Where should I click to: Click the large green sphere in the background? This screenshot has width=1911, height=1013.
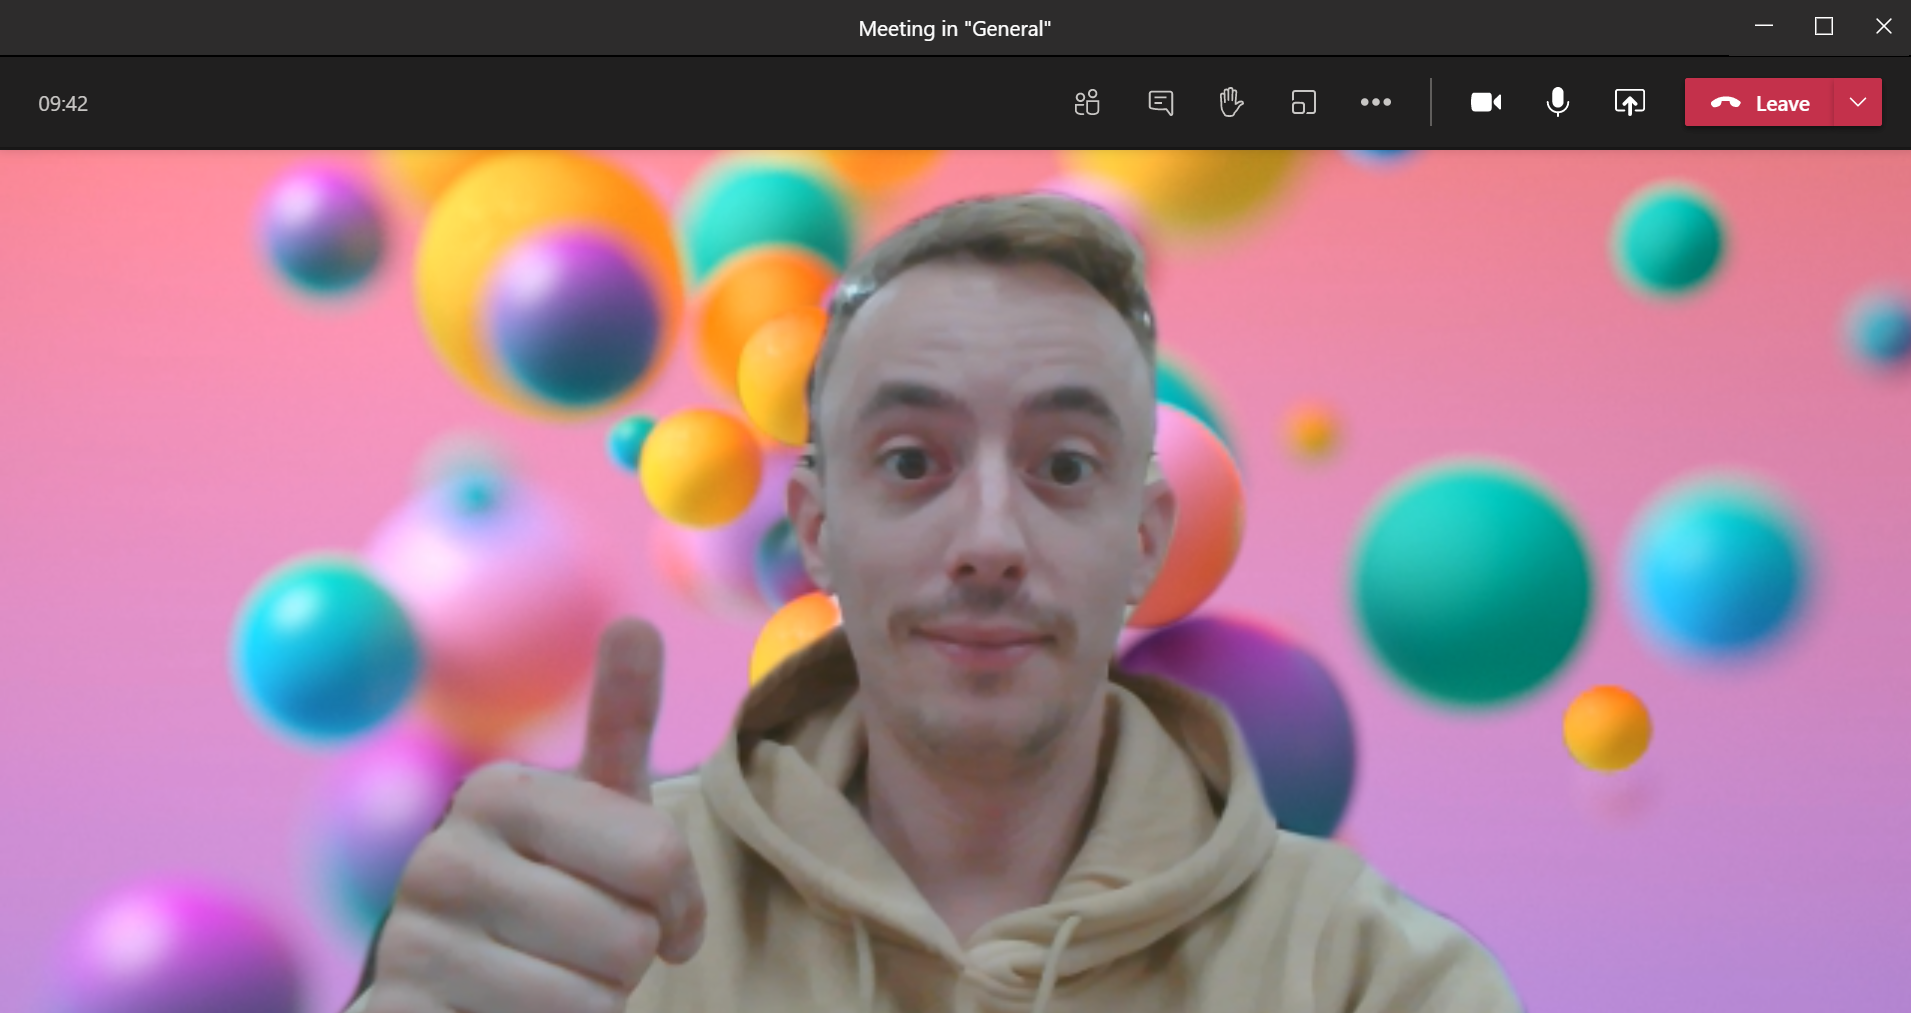(1470, 585)
